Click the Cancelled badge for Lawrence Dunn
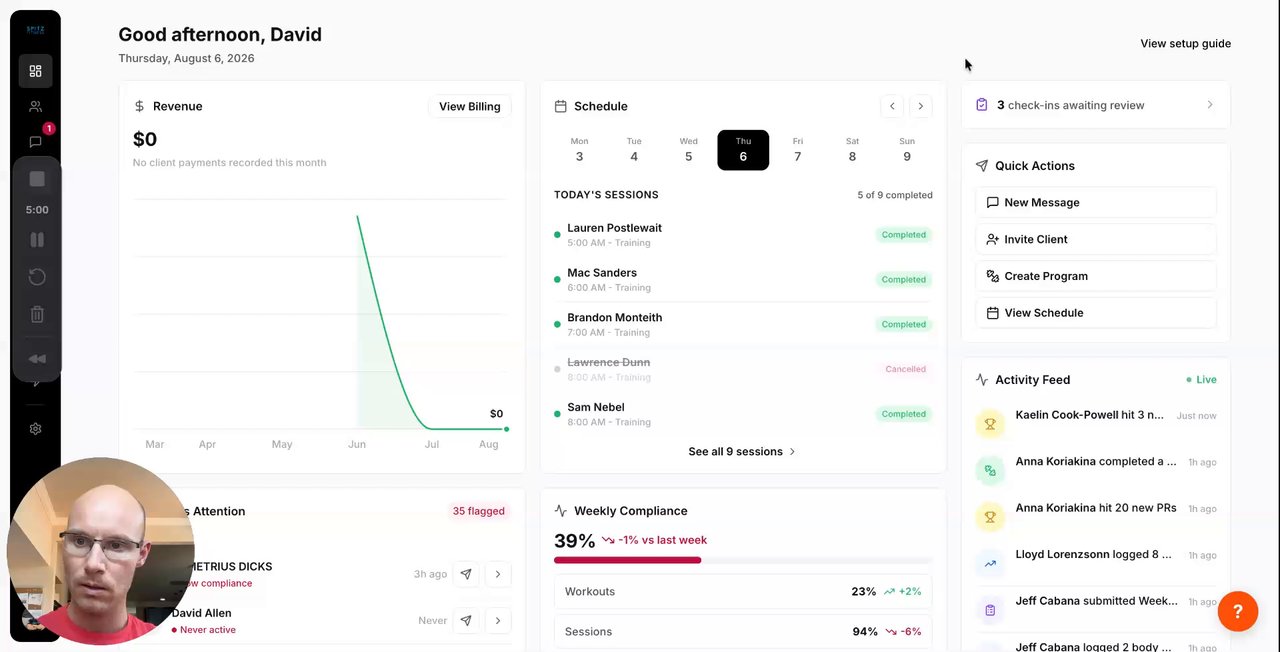This screenshot has height=652, width=1280. tap(906, 369)
